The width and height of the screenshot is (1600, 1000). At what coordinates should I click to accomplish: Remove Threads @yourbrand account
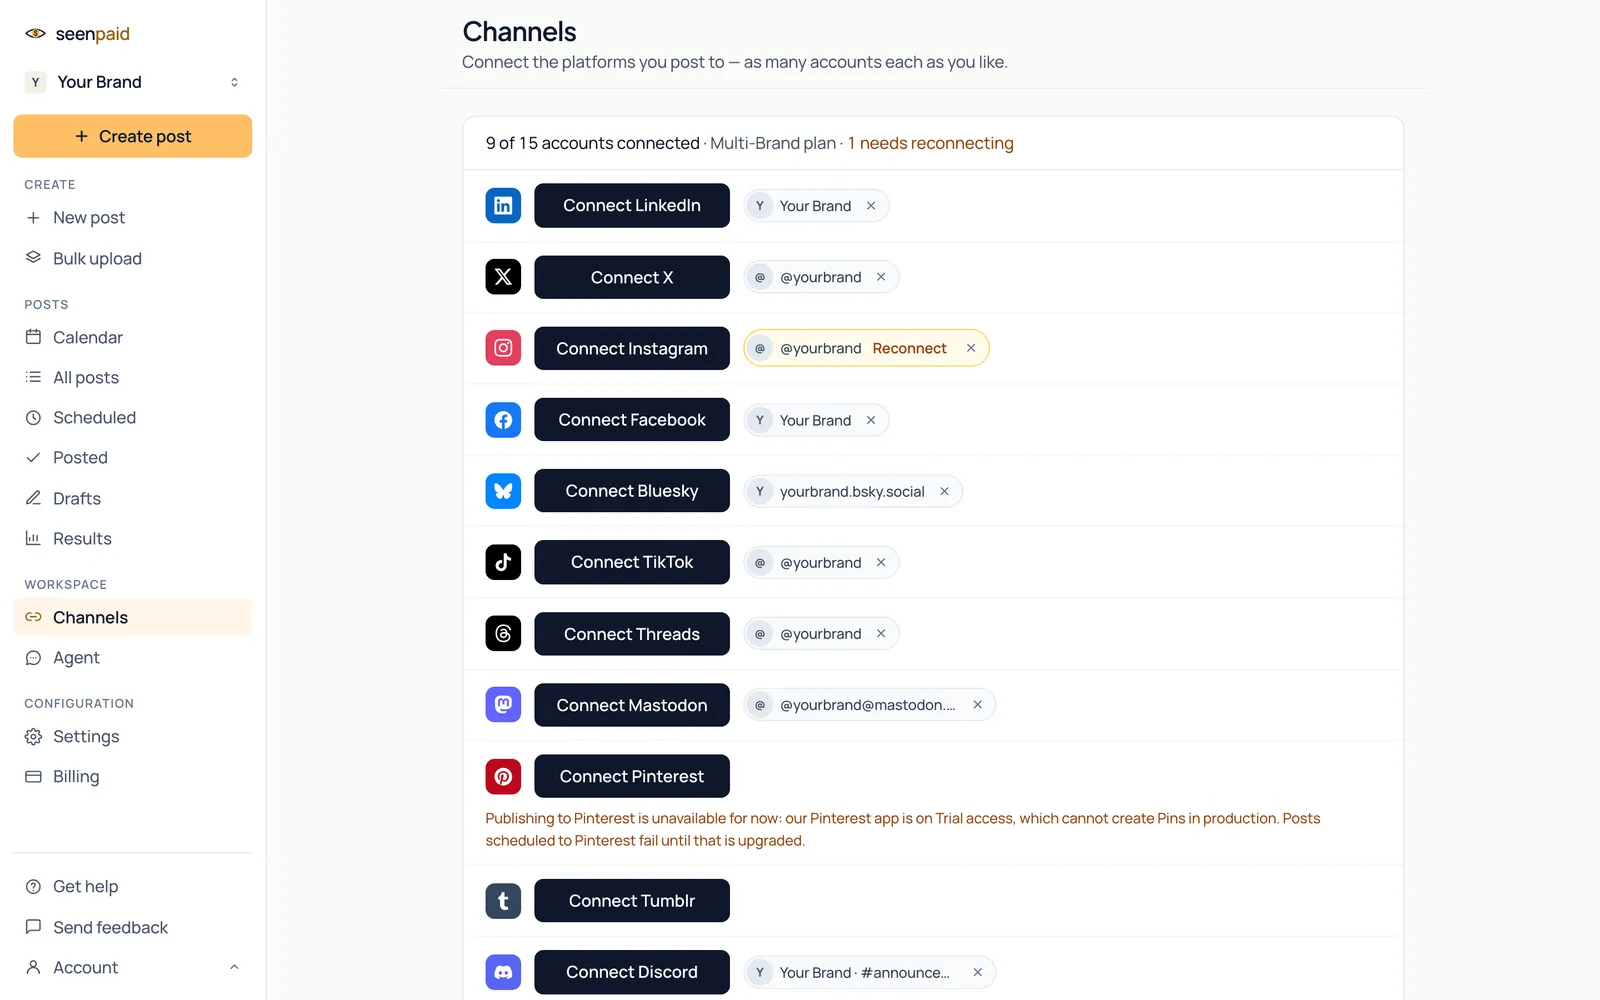click(881, 634)
